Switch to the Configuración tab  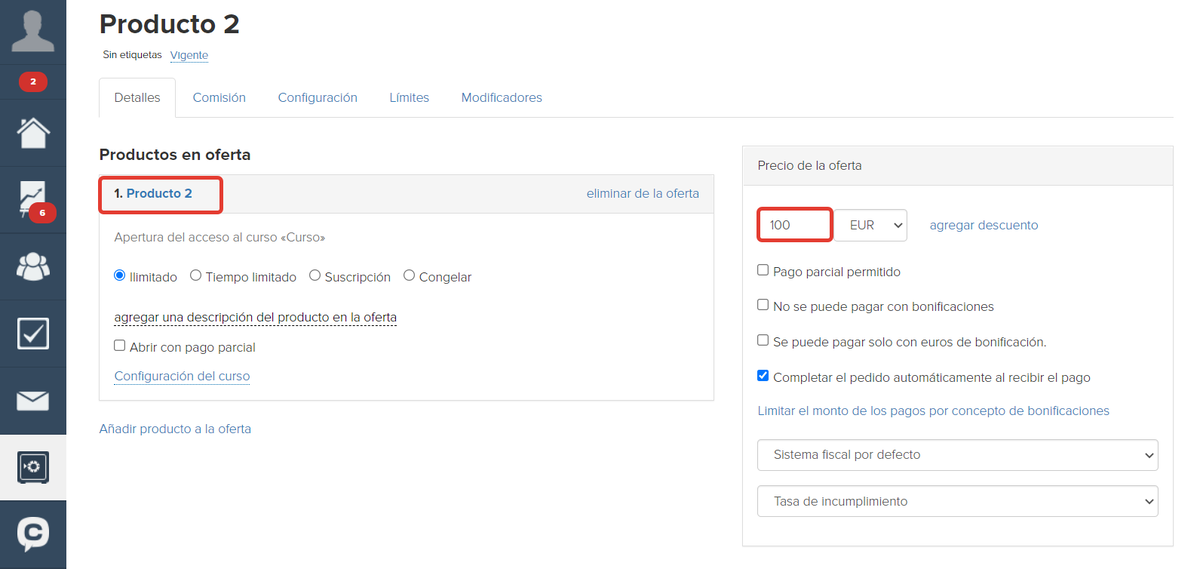pyautogui.click(x=318, y=98)
